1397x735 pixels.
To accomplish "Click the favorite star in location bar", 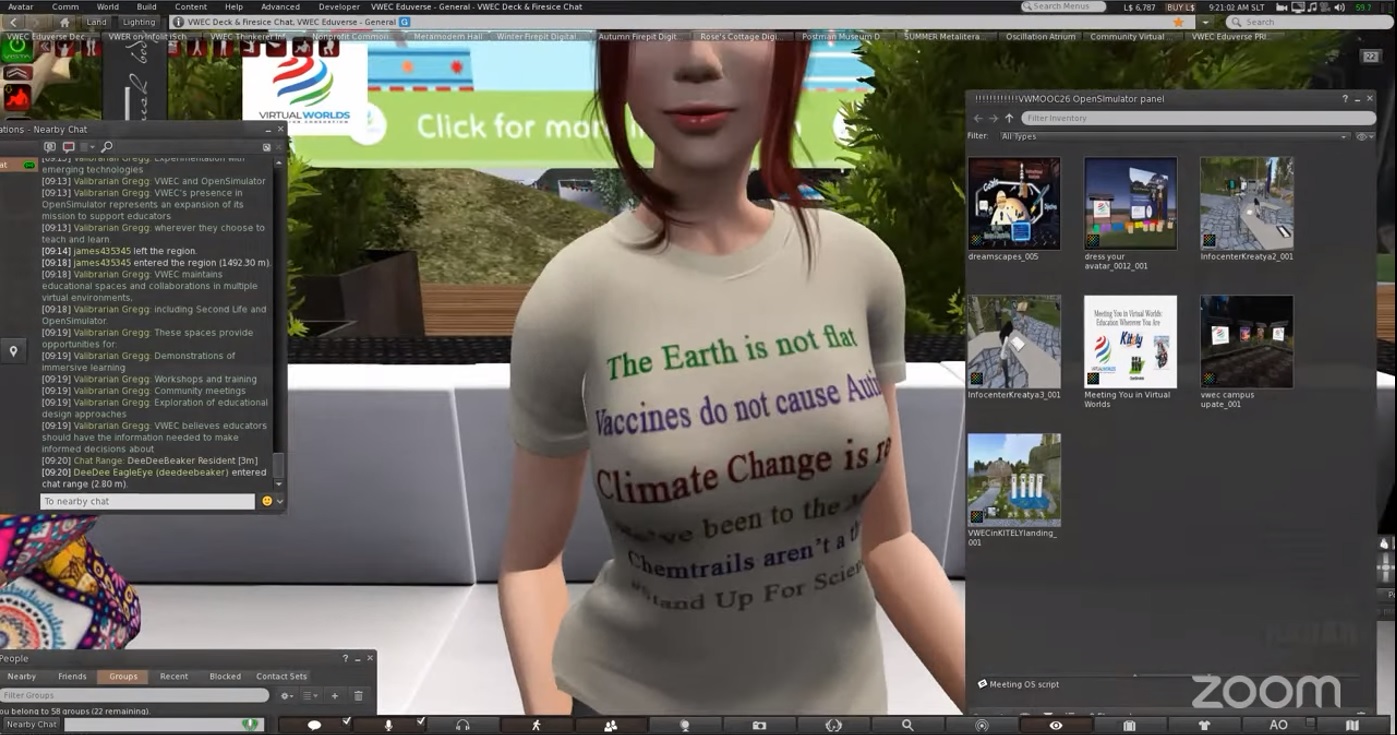I will (1179, 22).
